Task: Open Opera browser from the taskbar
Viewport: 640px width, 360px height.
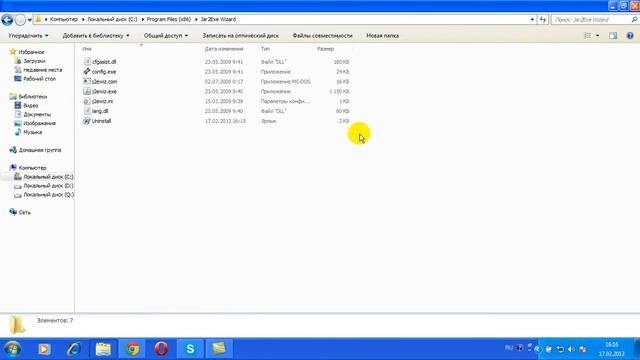Action: click(x=162, y=349)
